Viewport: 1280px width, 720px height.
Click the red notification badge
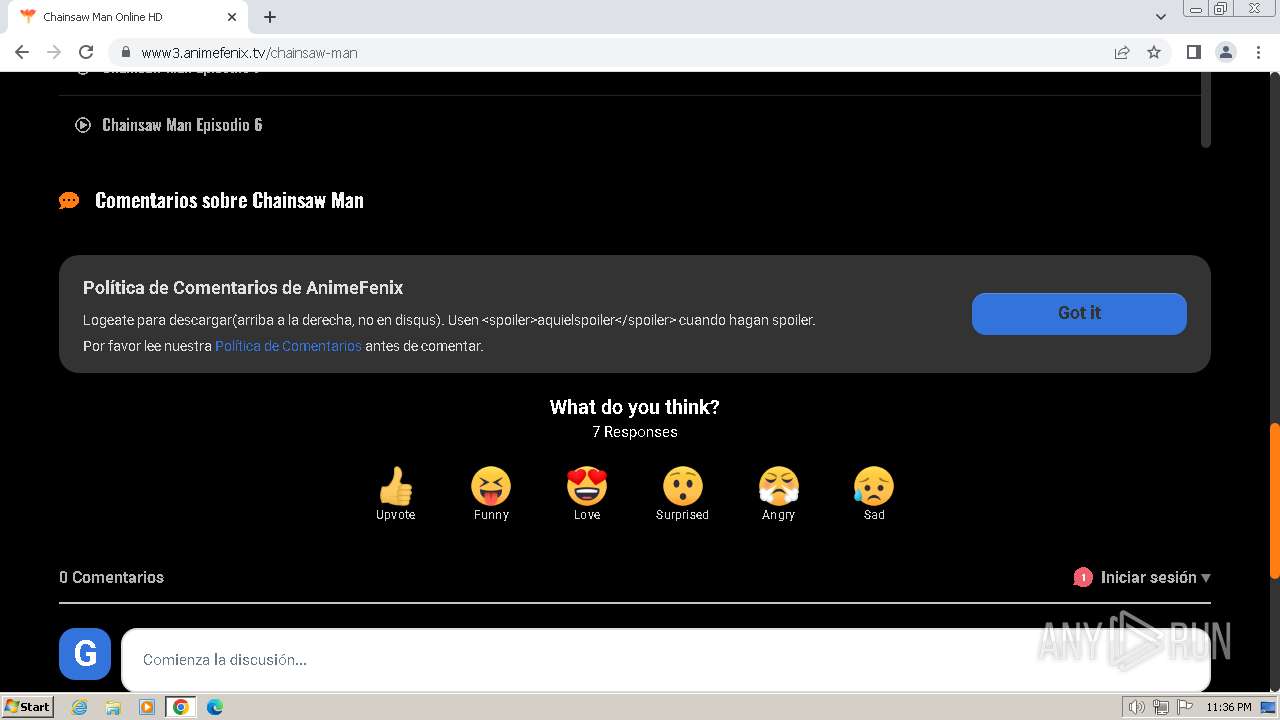tap(1082, 577)
